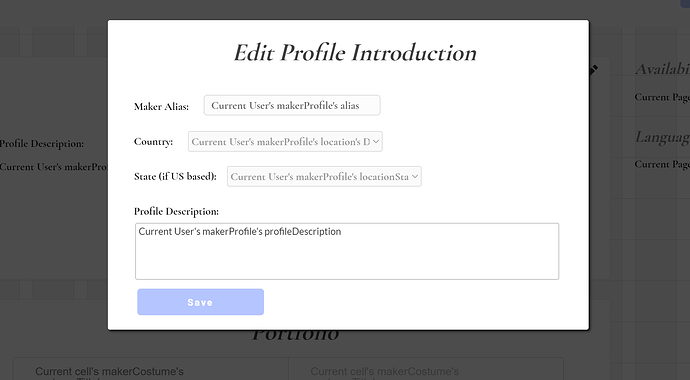Screen dimensions: 690x380
Task: Click the Availability heading in the background
Action: click(662, 69)
